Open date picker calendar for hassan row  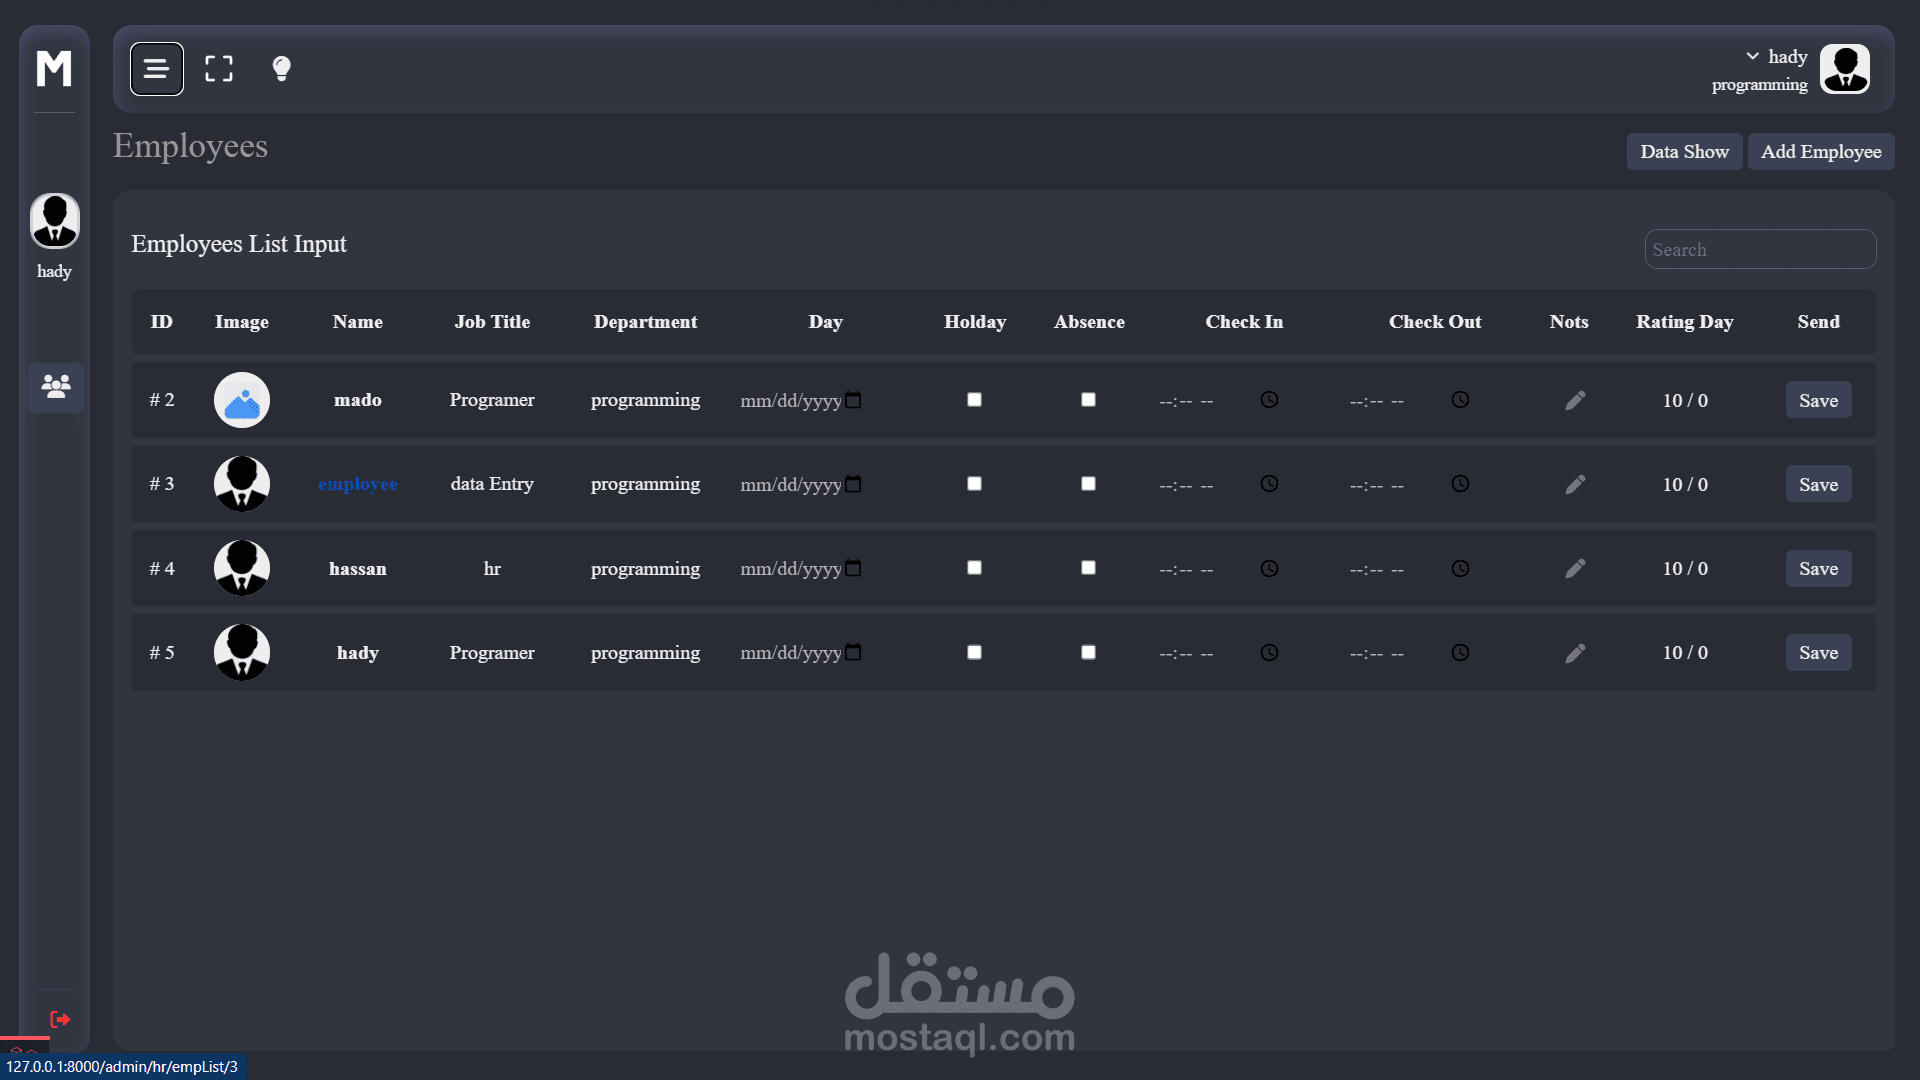[x=853, y=568]
